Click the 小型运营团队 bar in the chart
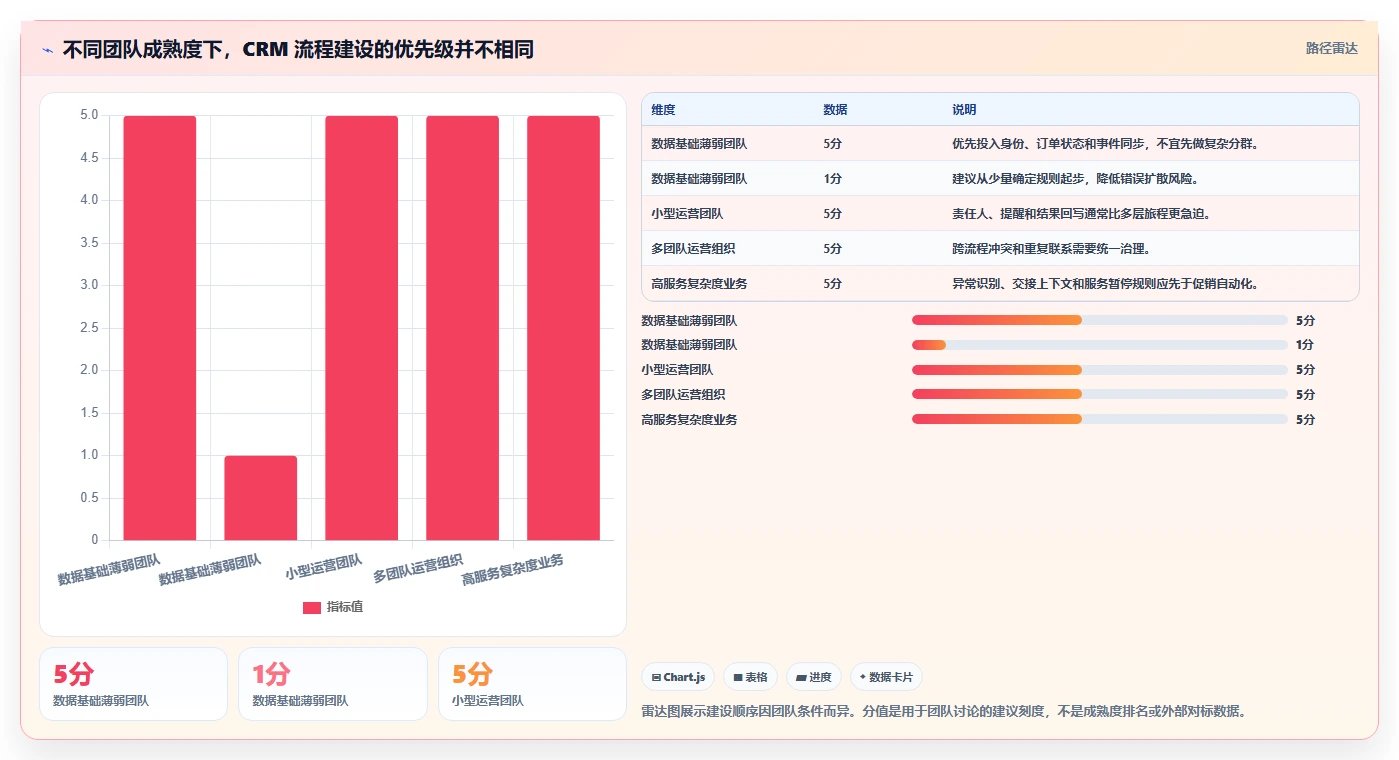 click(x=361, y=328)
